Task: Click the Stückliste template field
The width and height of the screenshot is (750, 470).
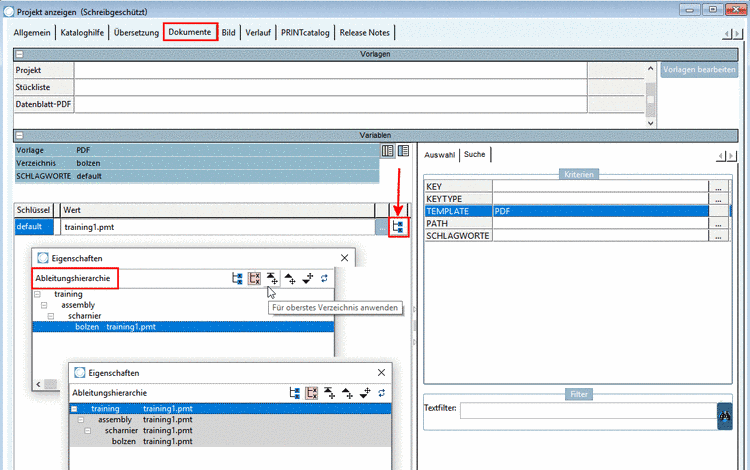Action: point(331,87)
